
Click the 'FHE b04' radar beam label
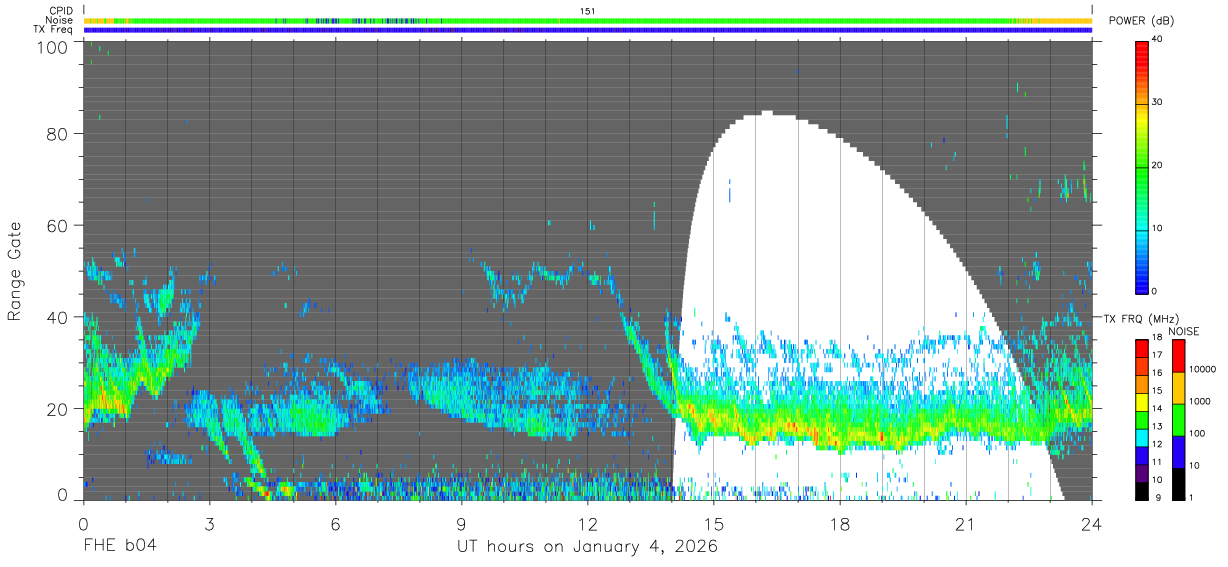point(119,547)
